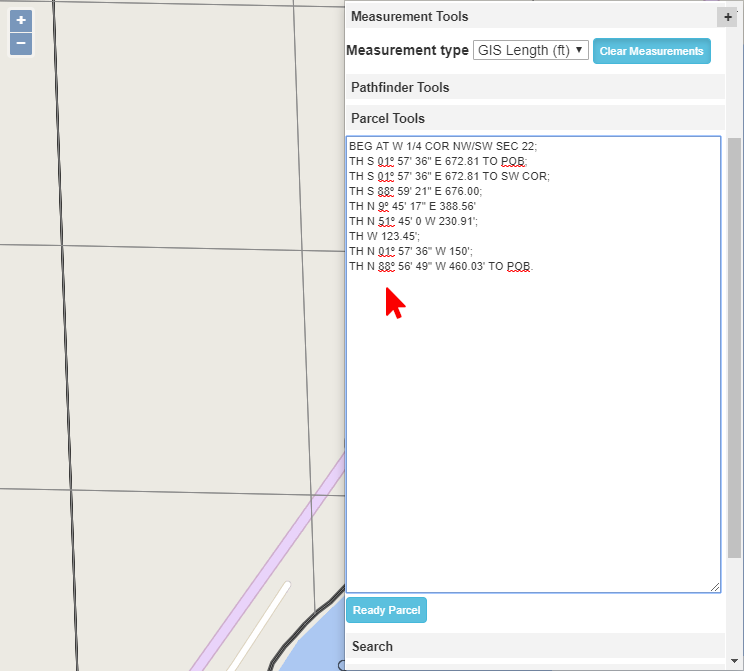Expand the Measurement Tools section
This screenshot has height=671, width=744.
[x=410, y=17]
